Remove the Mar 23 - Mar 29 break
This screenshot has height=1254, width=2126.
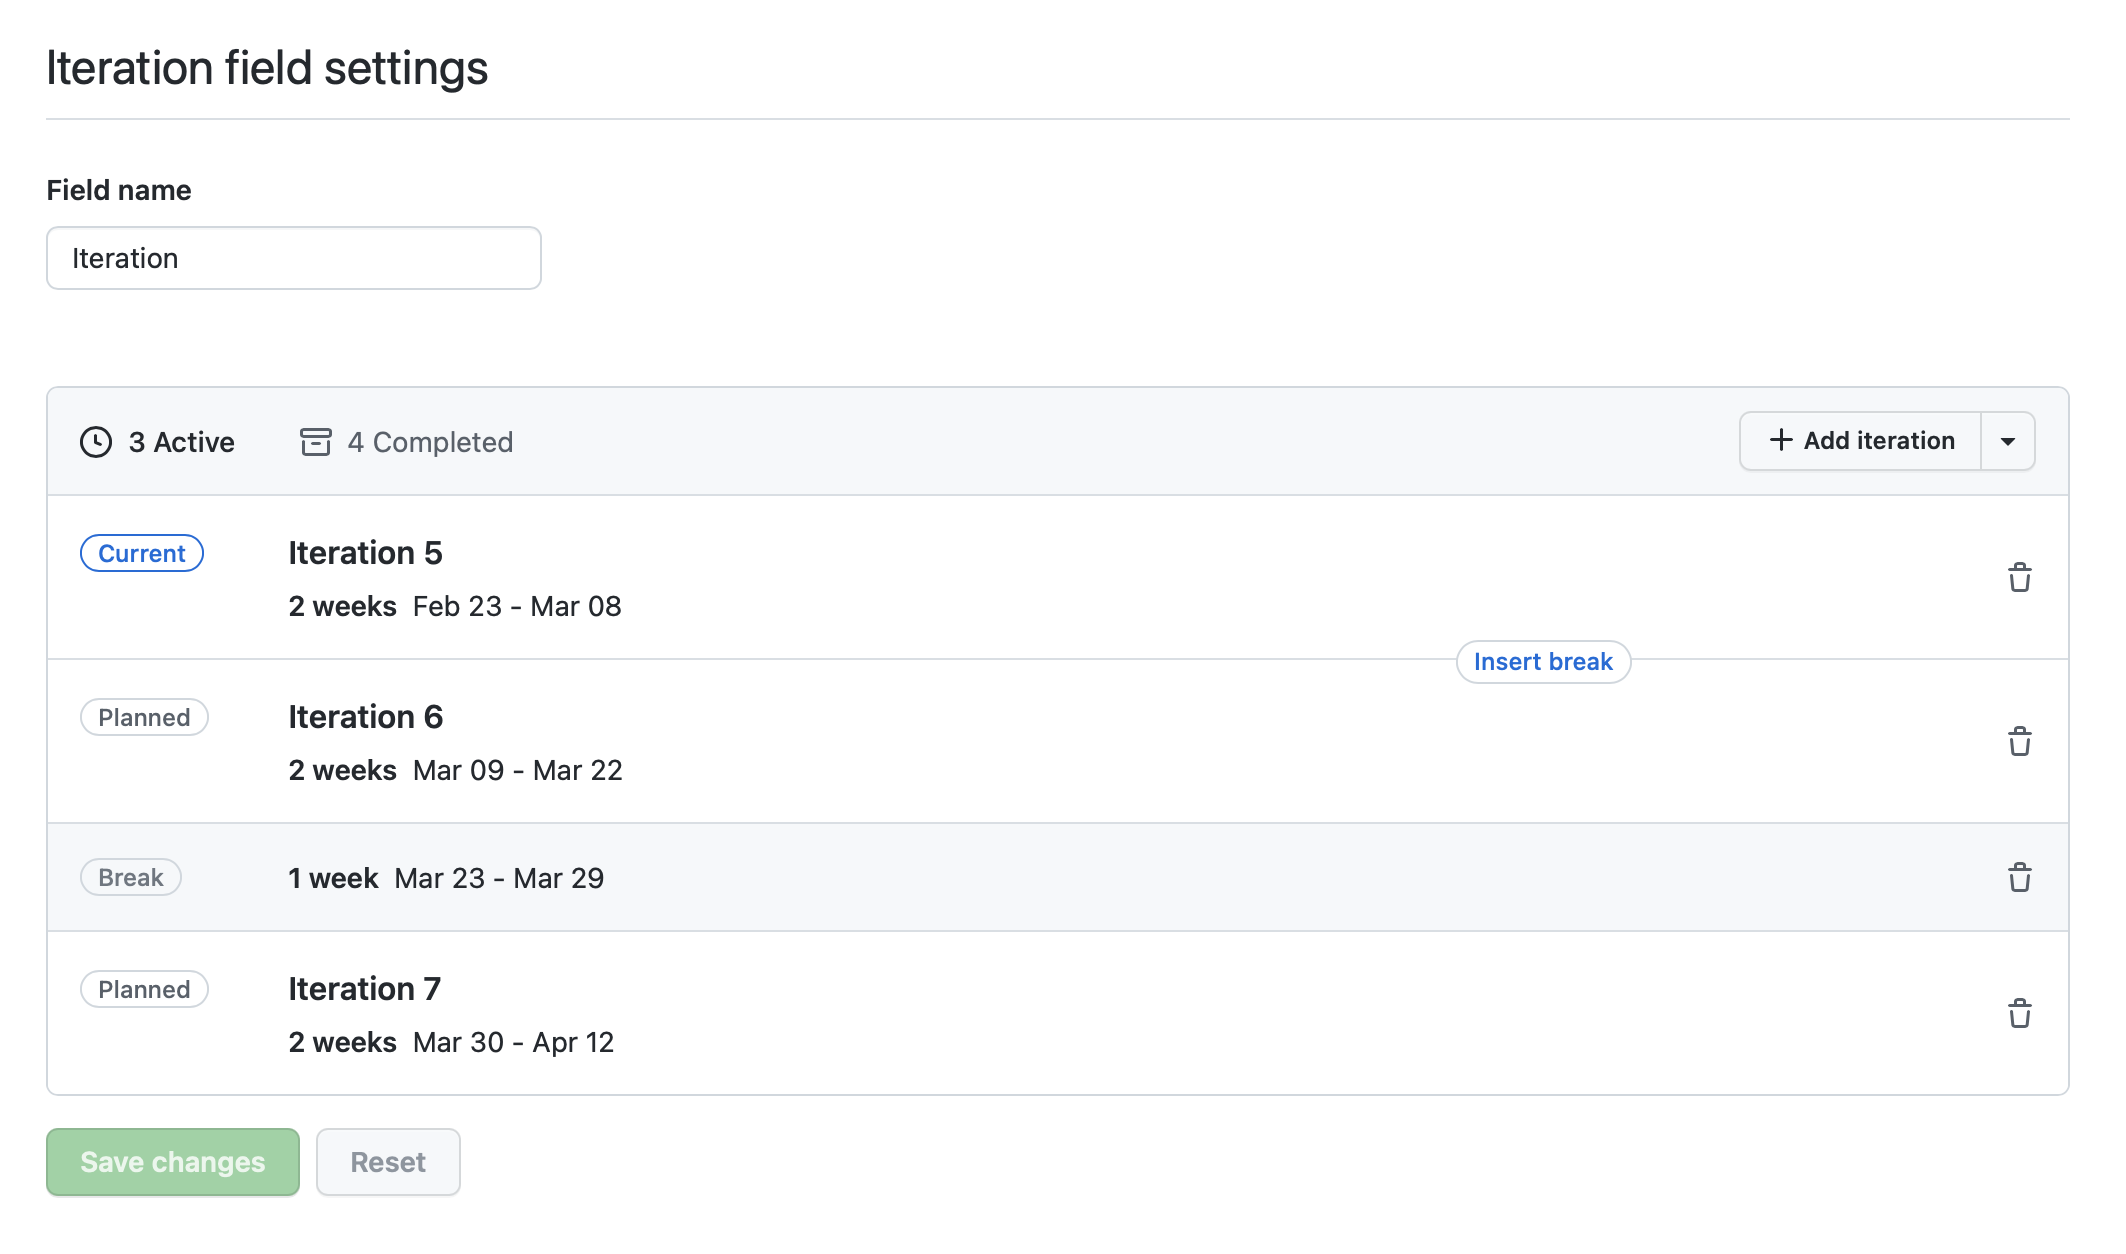2019,877
